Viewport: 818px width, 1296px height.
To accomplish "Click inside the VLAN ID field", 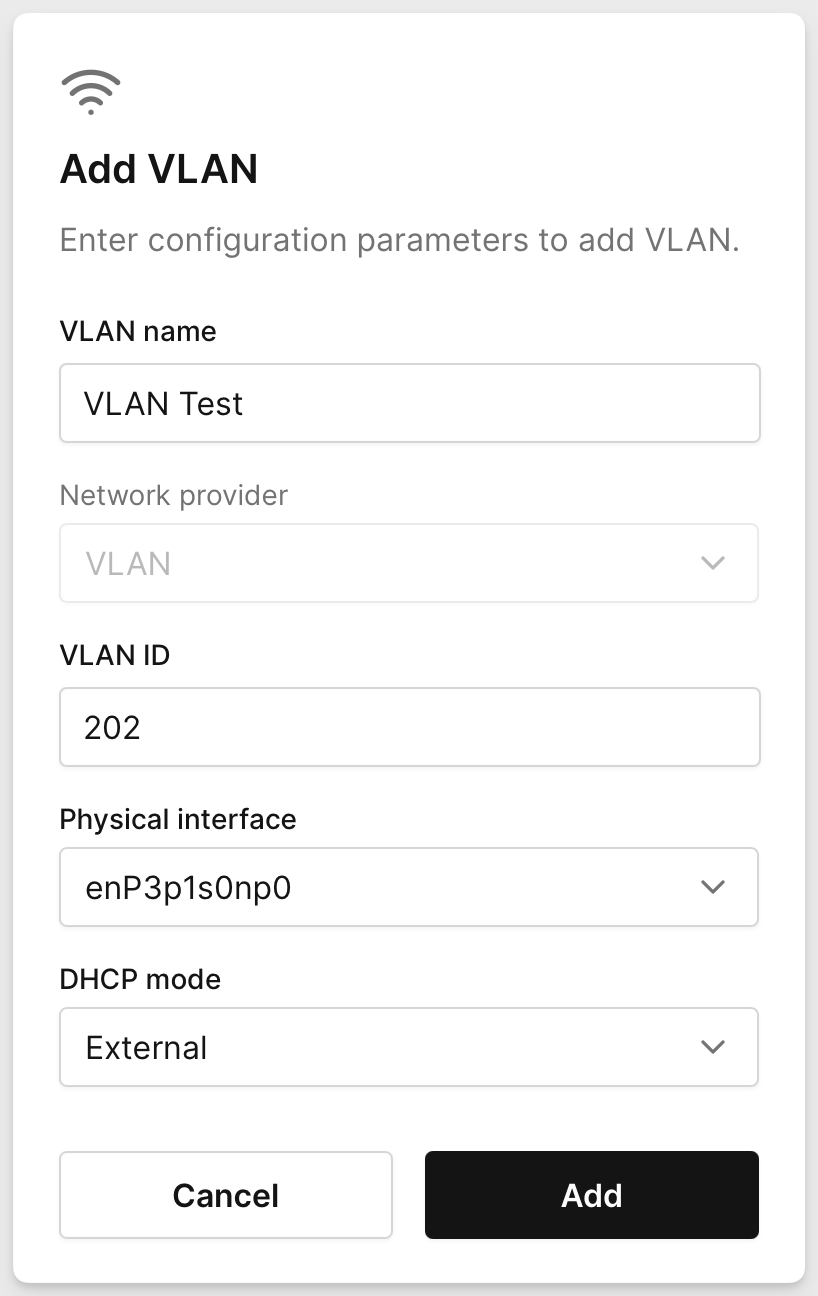I will (x=410, y=727).
